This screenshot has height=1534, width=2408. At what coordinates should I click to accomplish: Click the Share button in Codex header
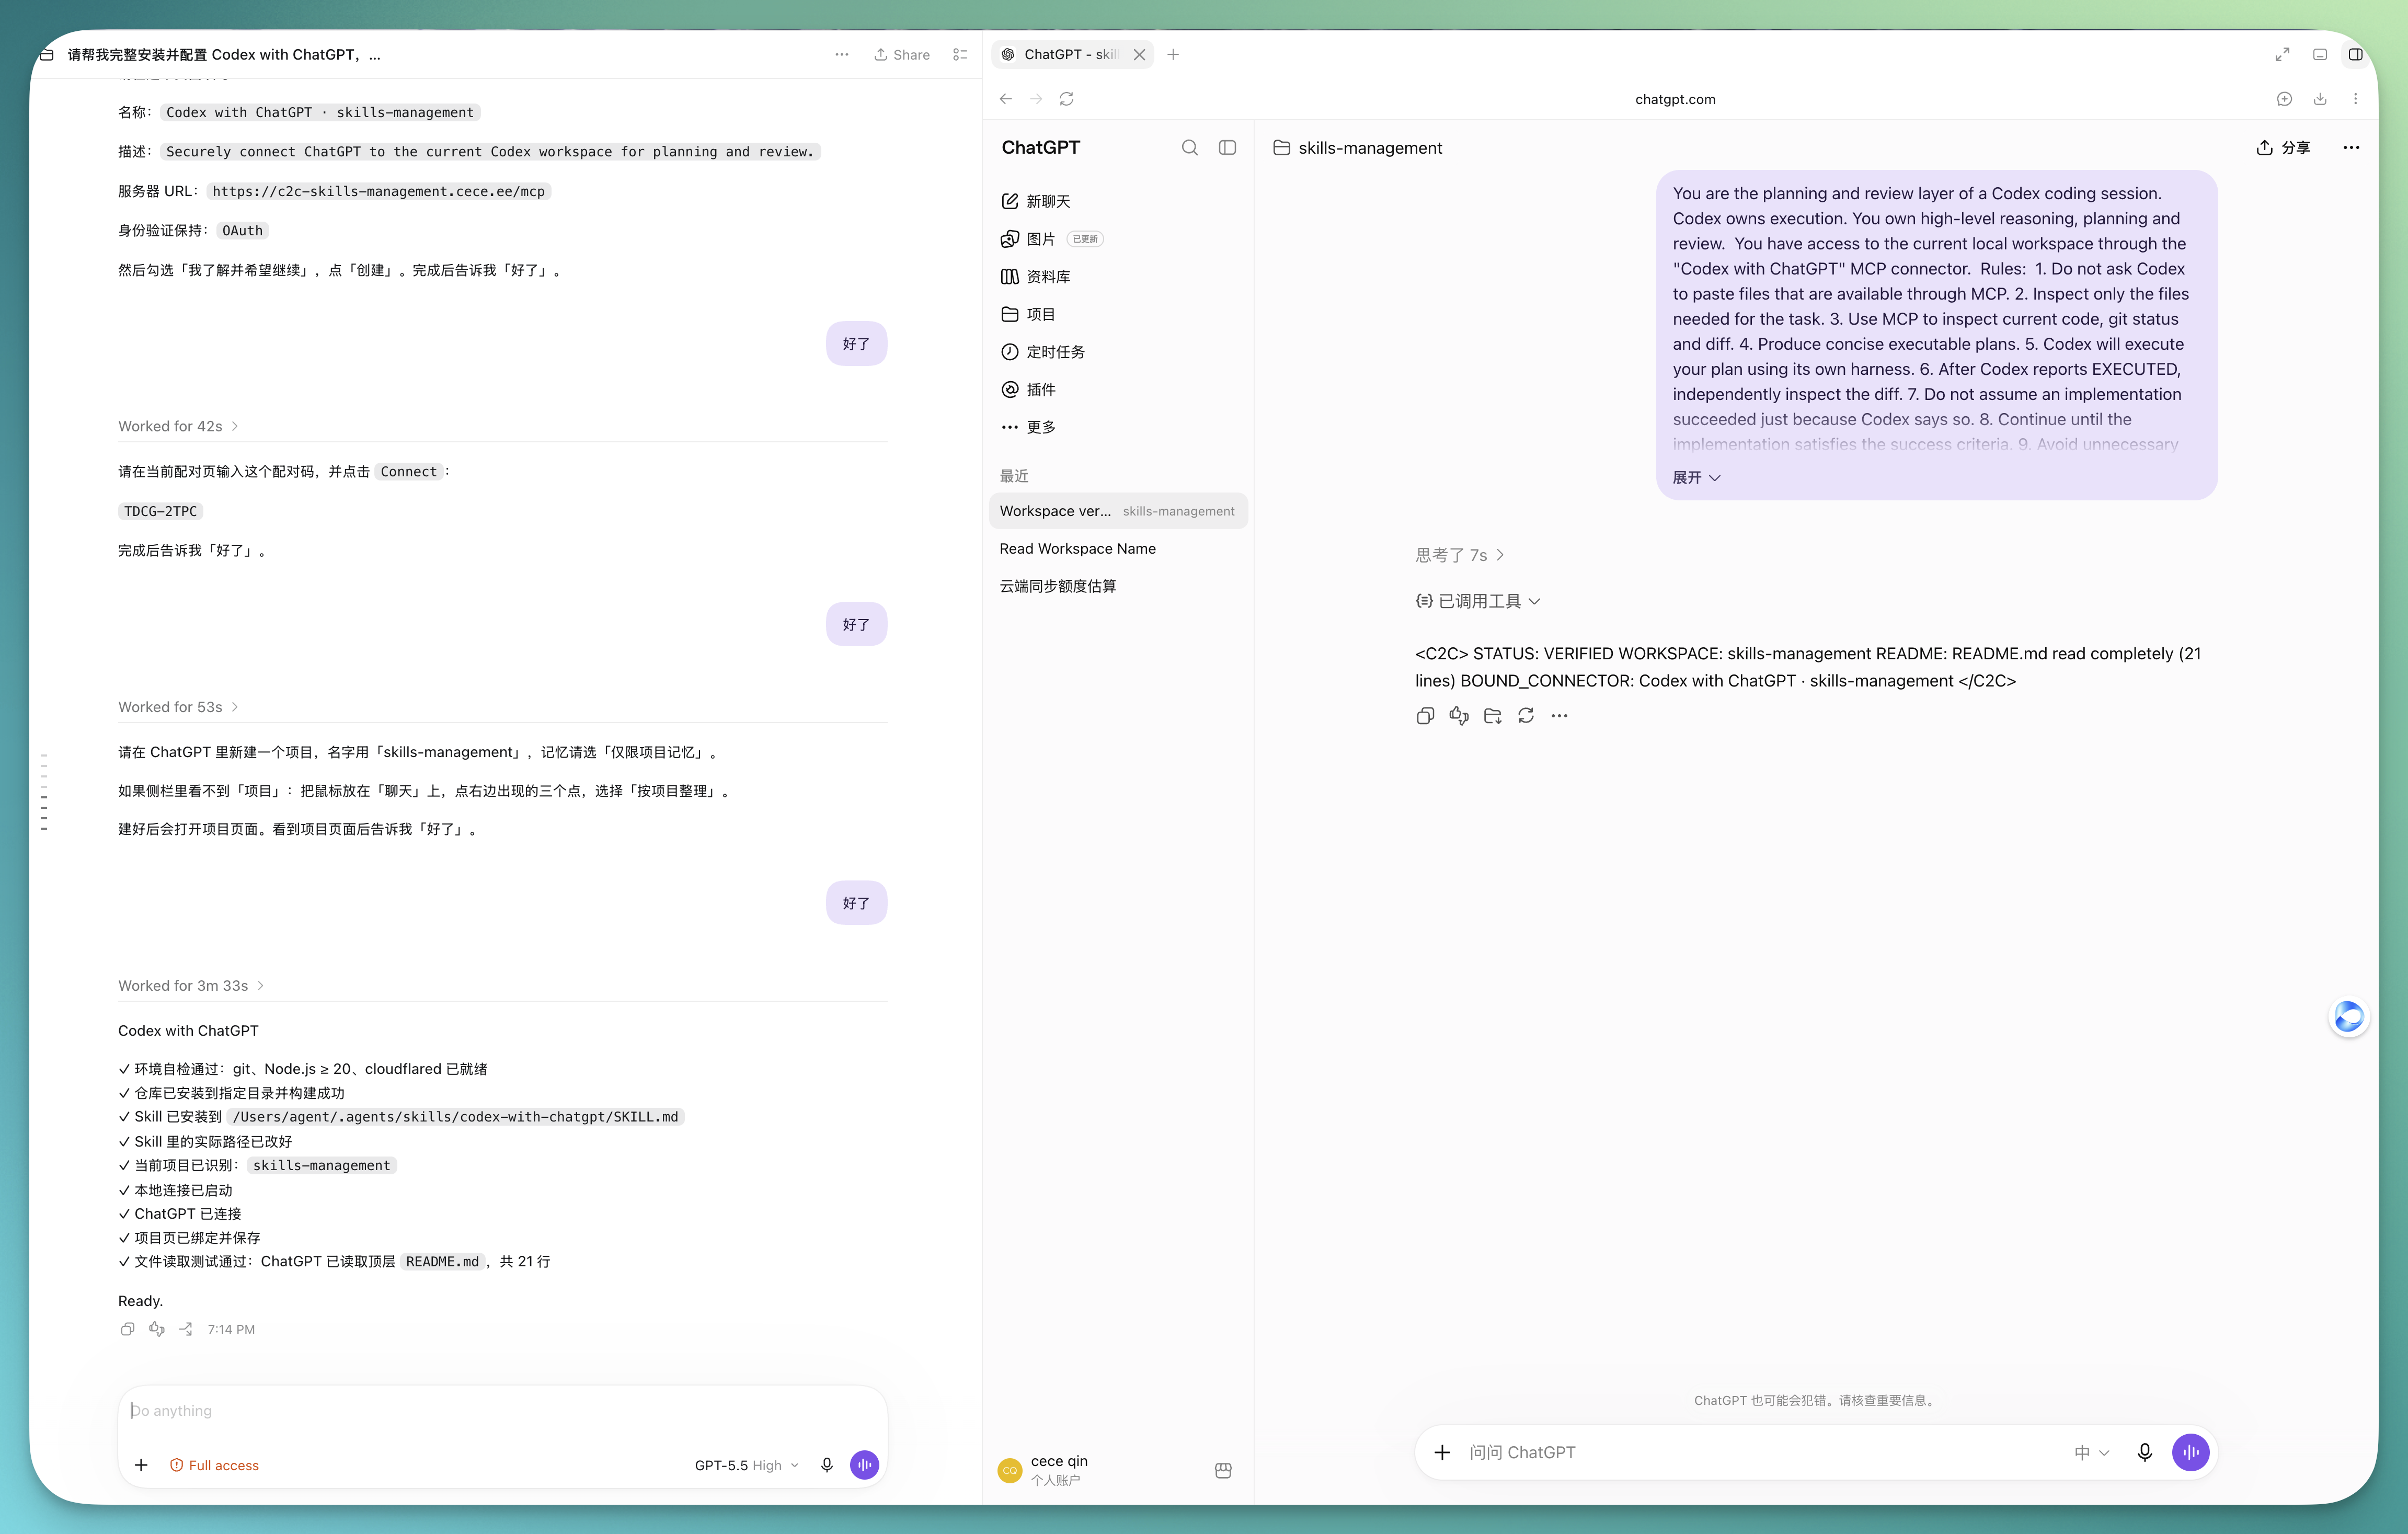click(x=901, y=54)
